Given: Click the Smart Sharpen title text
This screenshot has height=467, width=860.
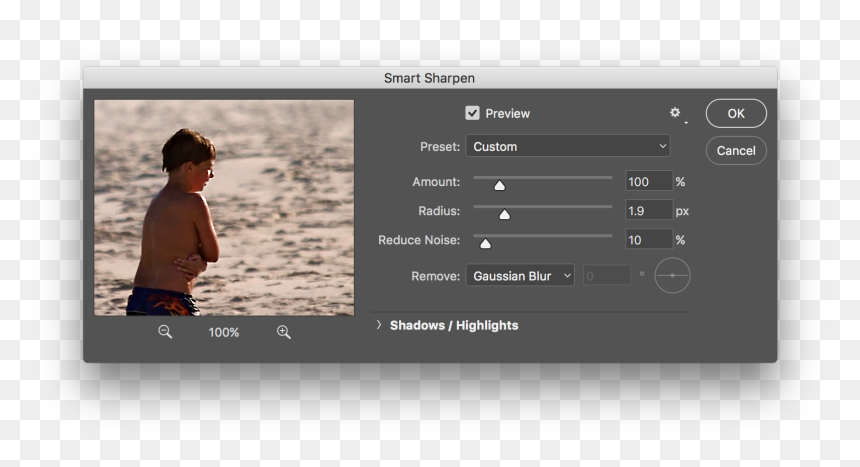Looking at the screenshot, I should point(429,78).
